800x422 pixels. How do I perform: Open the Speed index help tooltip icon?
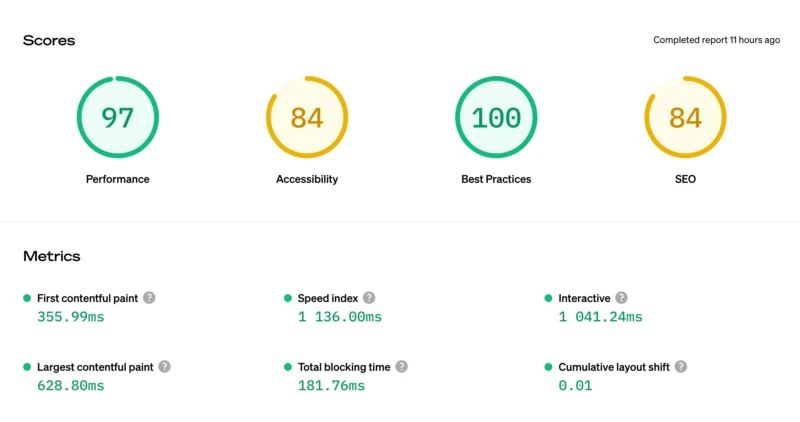coord(369,298)
